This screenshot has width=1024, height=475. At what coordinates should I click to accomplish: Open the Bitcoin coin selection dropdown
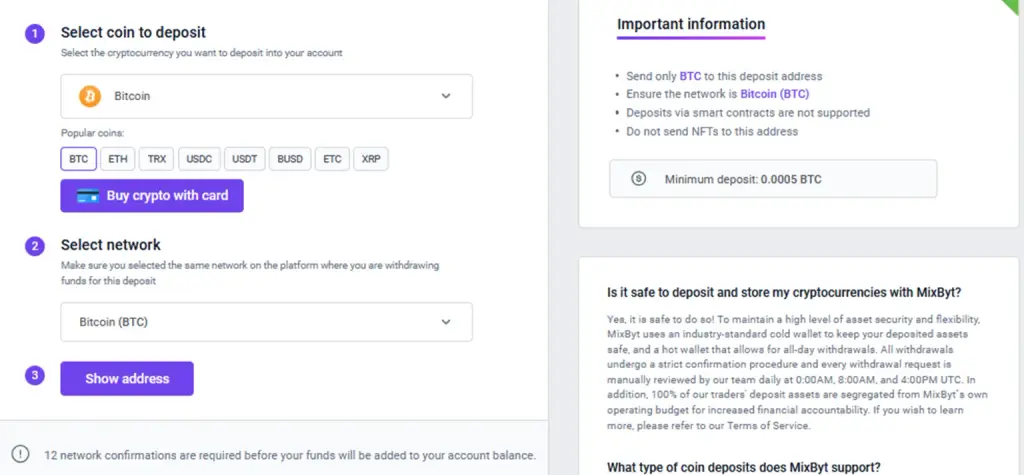coord(266,96)
